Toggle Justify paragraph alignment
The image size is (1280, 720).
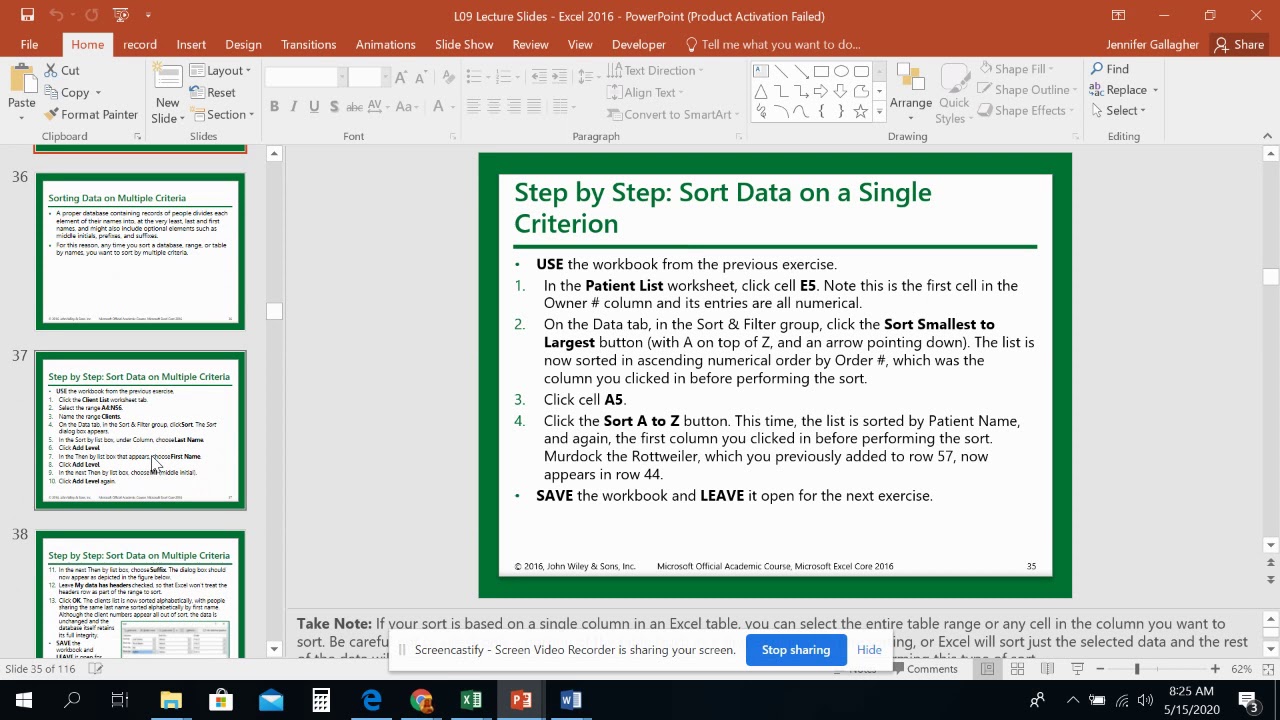coord(533,107)
